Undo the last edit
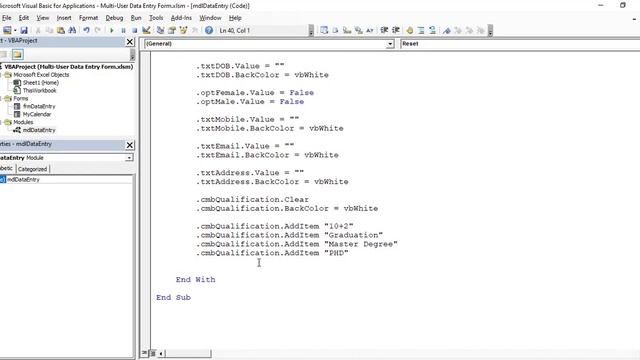The image size is (640, 360). (x=86, y=30)
